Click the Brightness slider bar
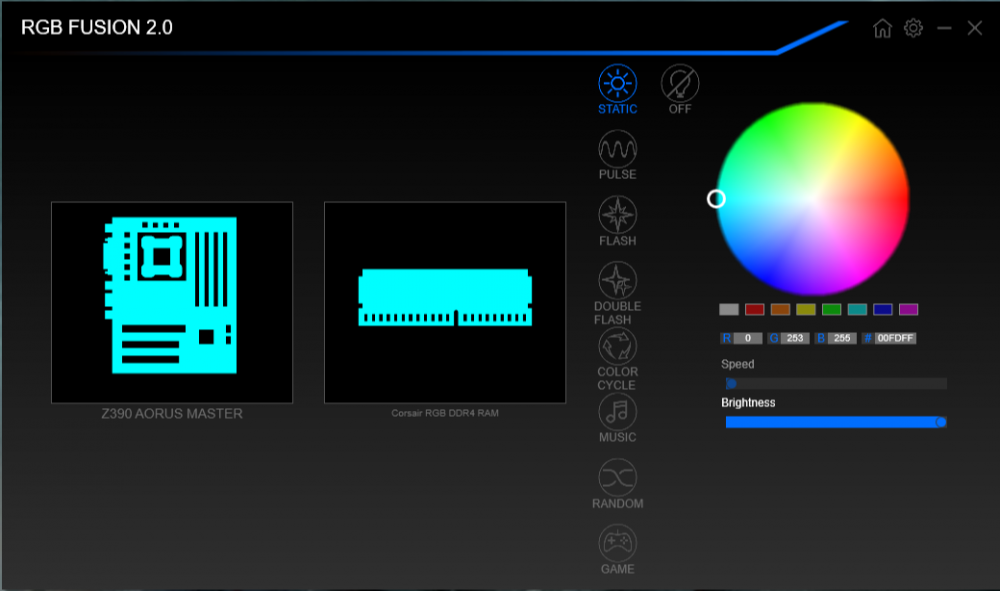 [x=836, y=422]
